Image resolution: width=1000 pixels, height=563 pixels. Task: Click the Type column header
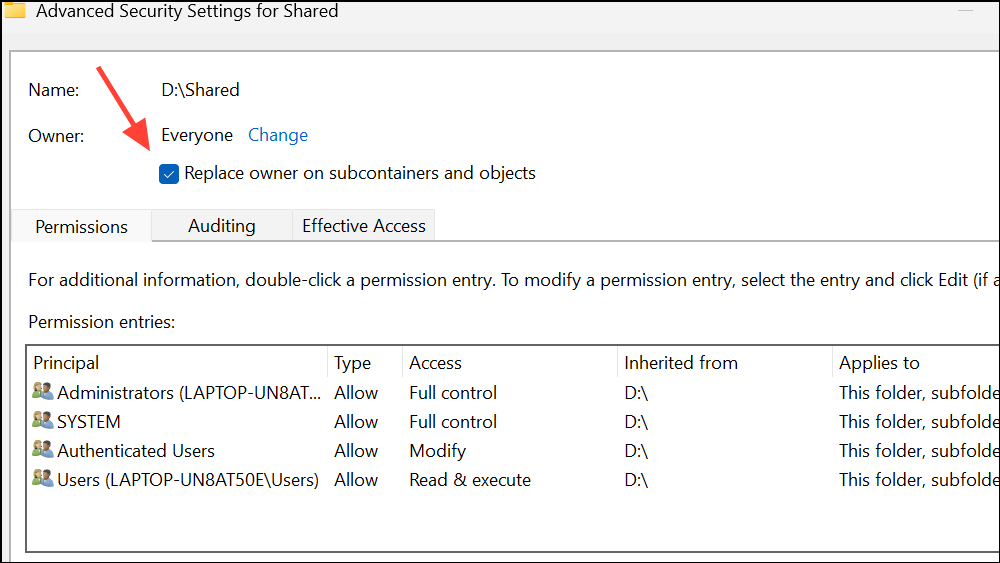coord(352,363)
